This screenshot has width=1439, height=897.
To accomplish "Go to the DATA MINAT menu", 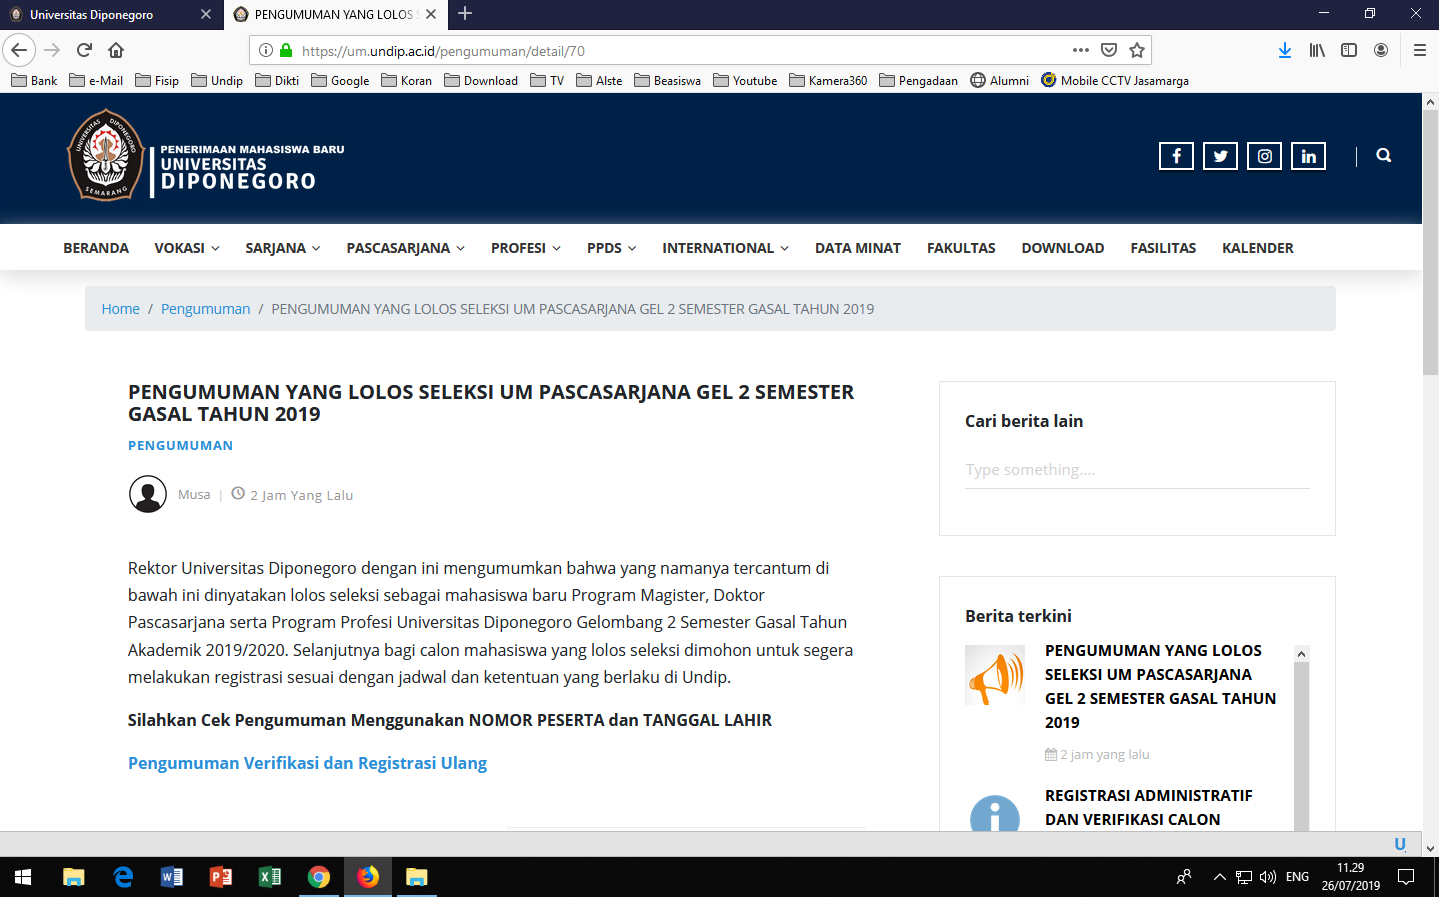I will 857,248.
